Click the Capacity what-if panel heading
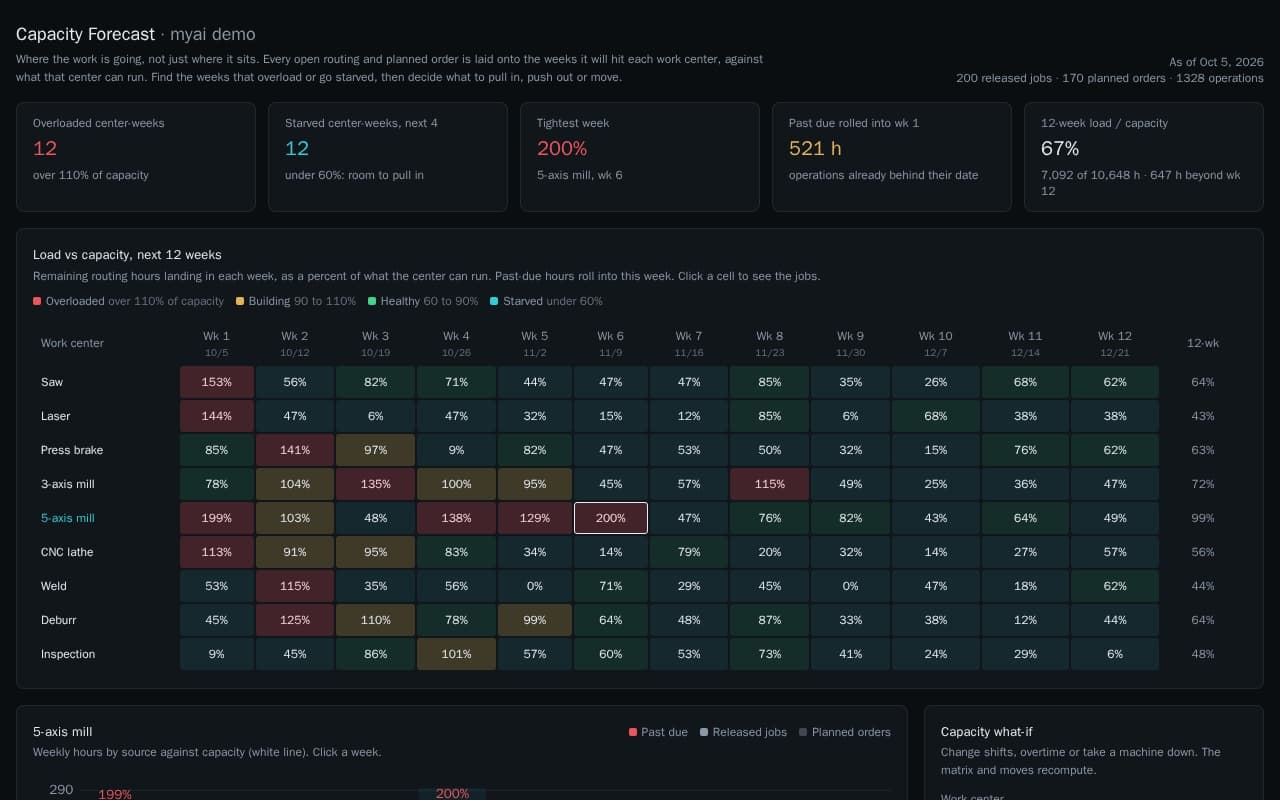Viewport: 1280px width, 800px height. (986, 732)
